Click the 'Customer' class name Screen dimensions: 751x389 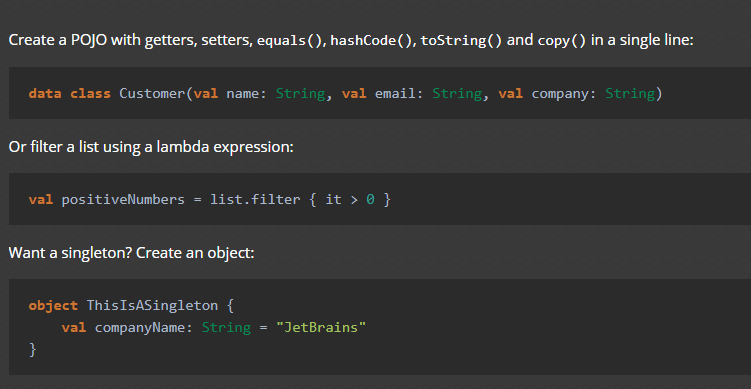pyautogui.click(x=152, y=93)
